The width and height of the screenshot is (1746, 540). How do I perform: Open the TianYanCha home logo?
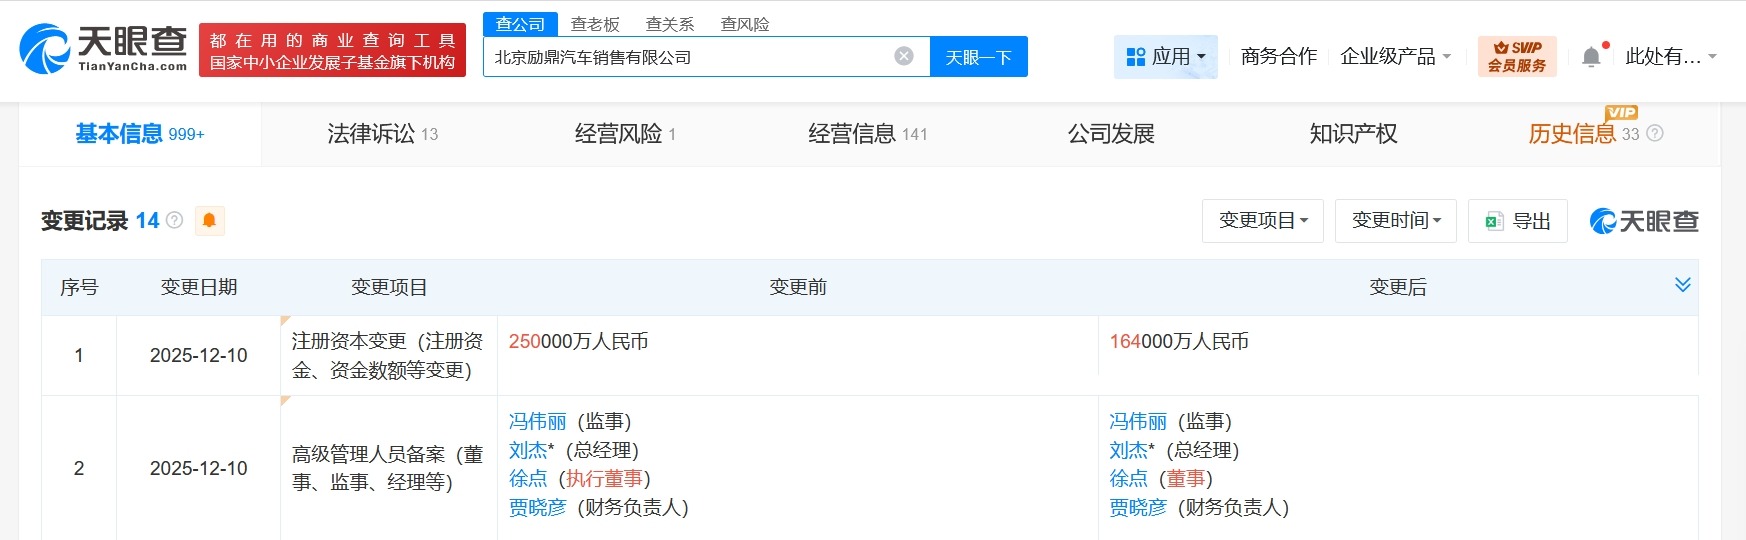tap(104, 49)
